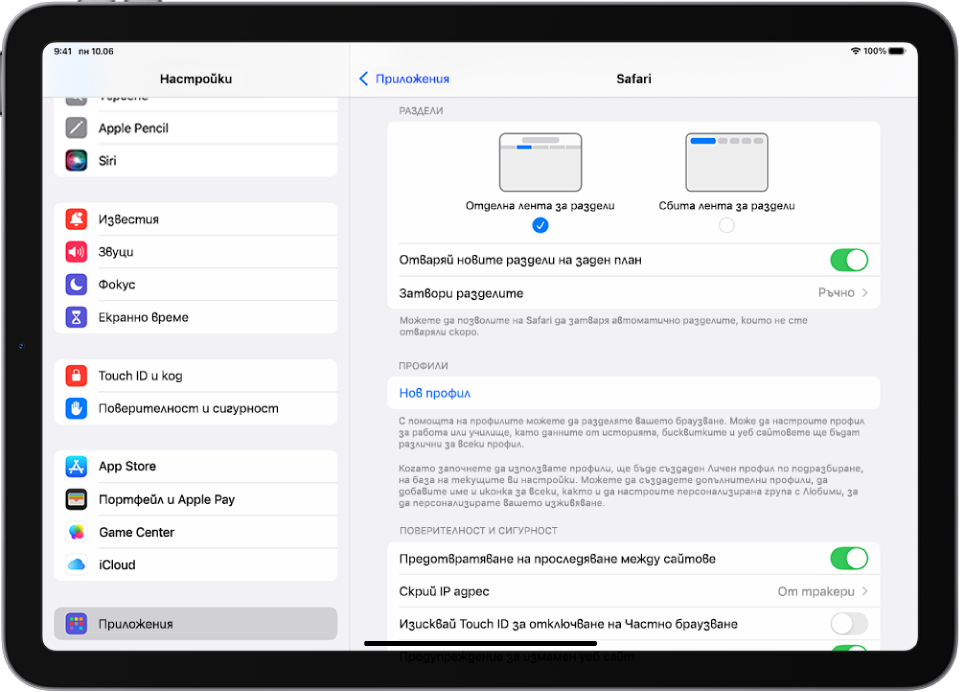Open iCloud settings row

(x=196, y=565)
